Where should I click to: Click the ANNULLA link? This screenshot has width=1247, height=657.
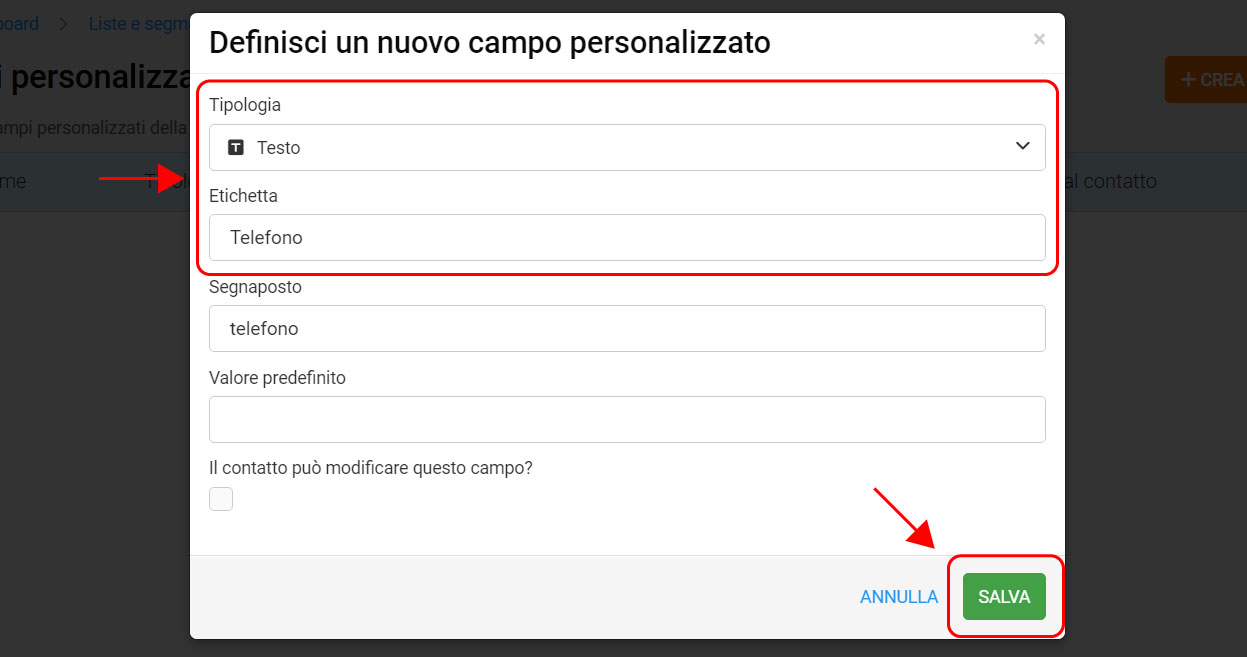(x=899, y=597)
